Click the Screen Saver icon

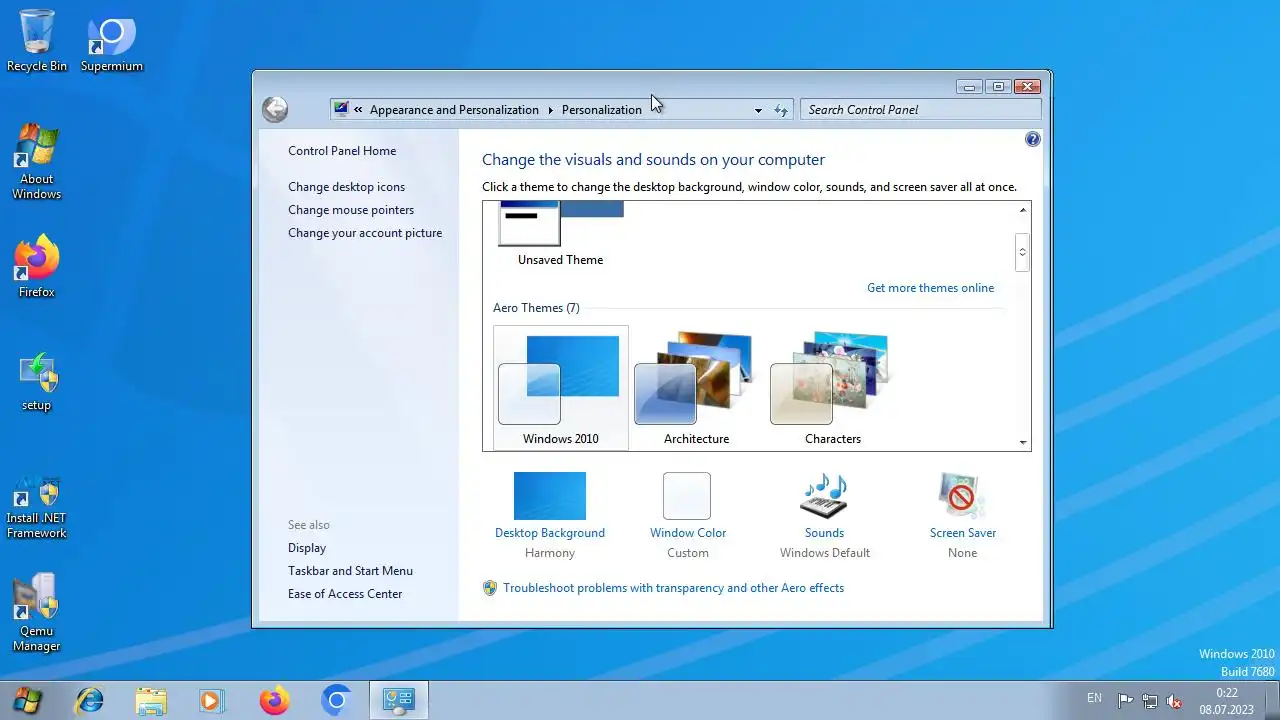click(962, 496)
